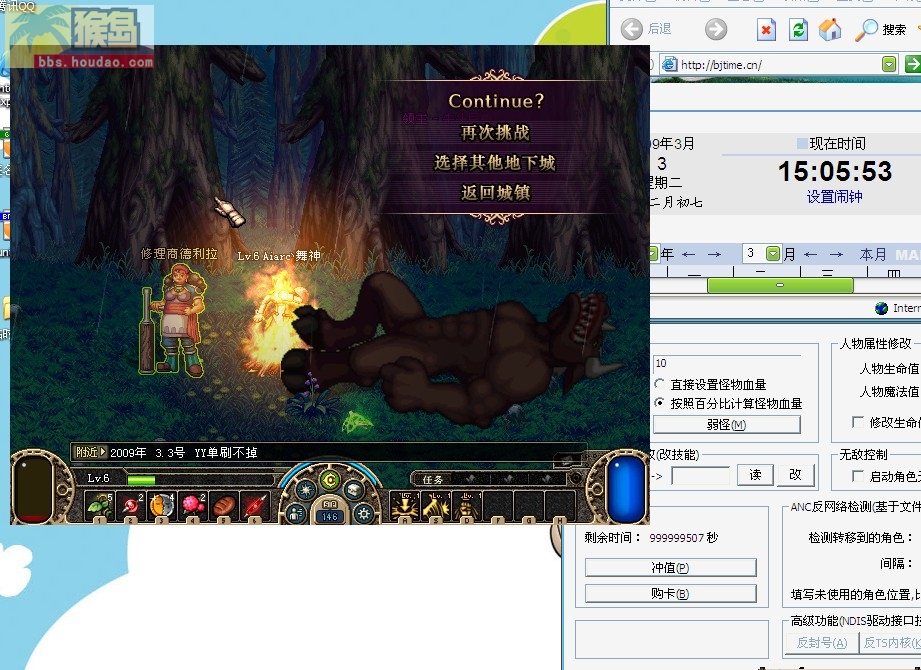Open the 任务 quest tracker tab
The height and width of the screenshot is (670, 921).
pyautogui.click(x=433, y=479)
